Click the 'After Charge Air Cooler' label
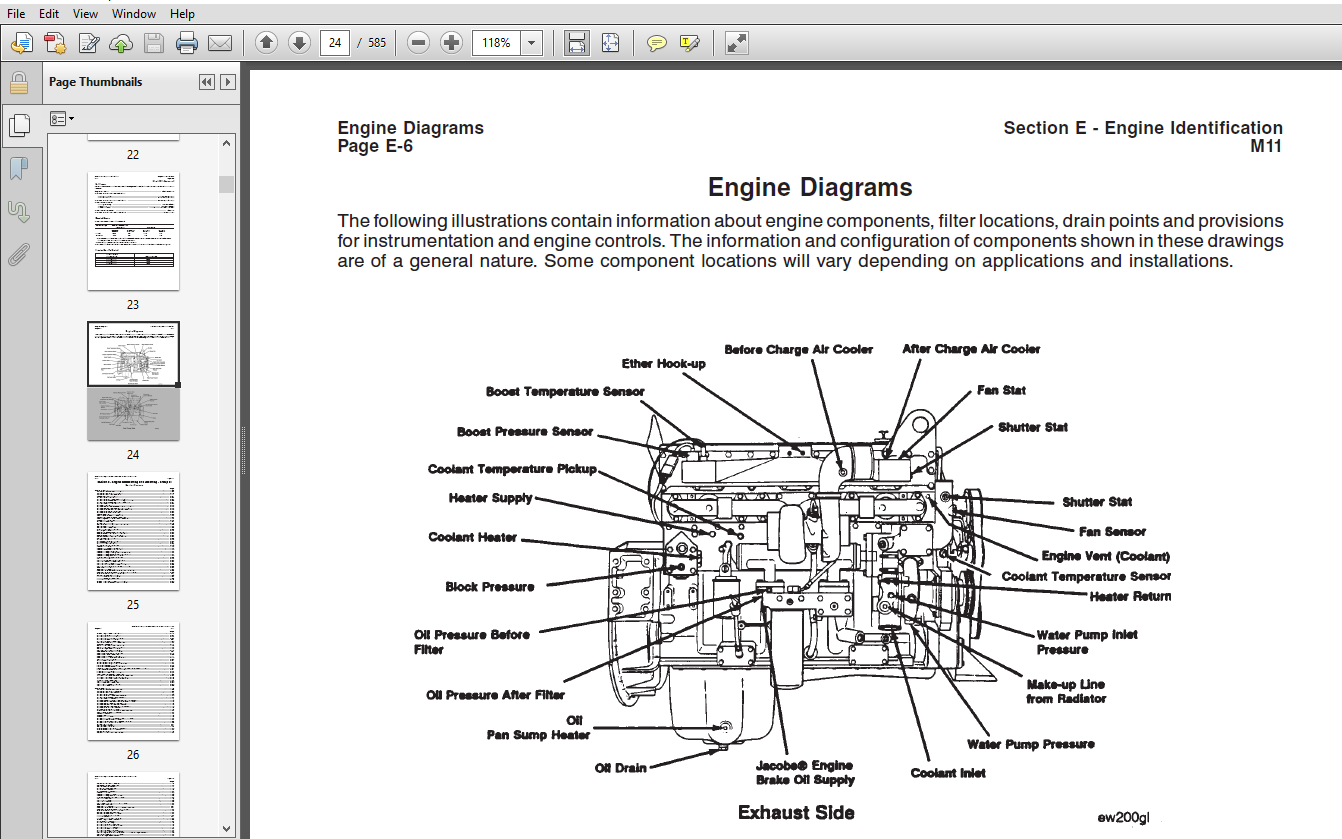The width and height of the screenshot is (1342, 839). tap(971, 349)
